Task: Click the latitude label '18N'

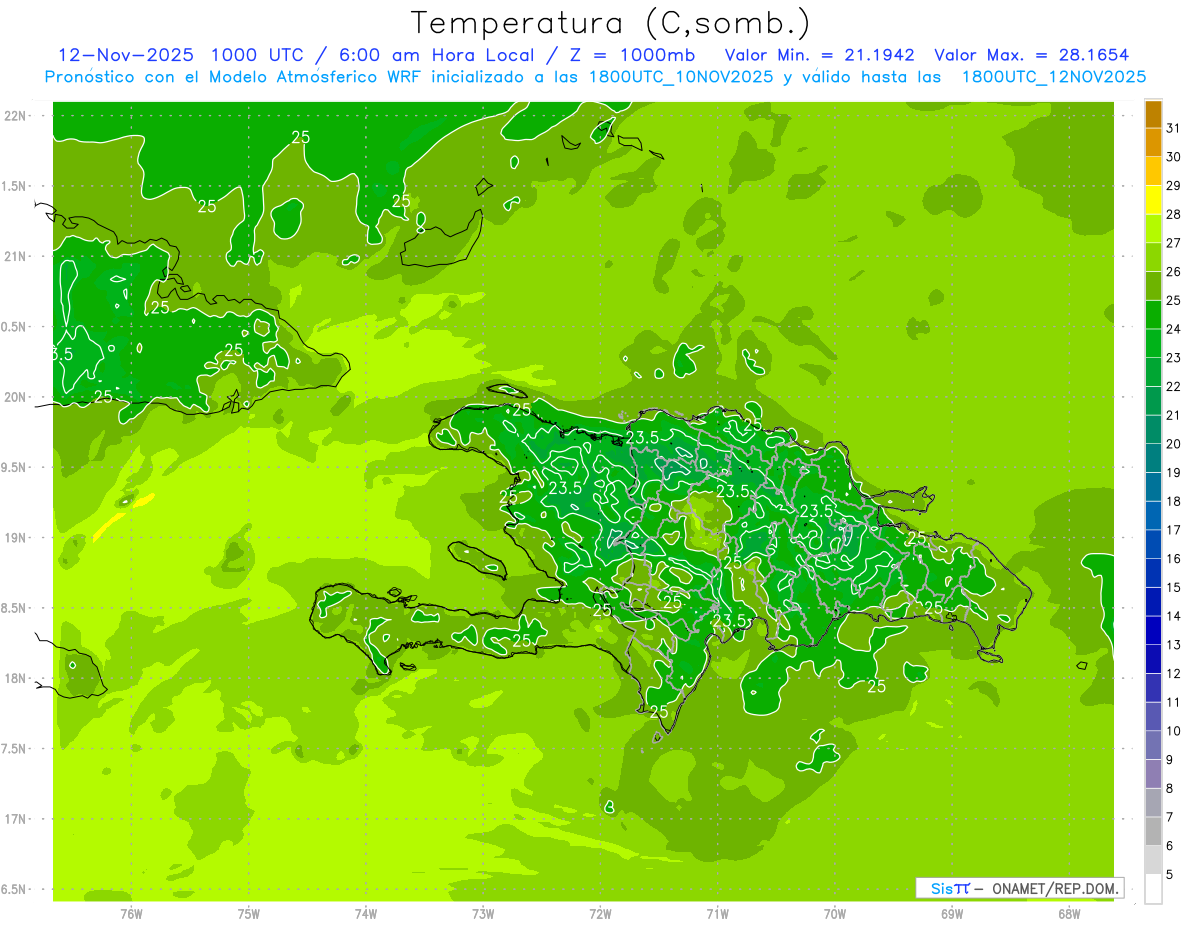Action: (x=17, y=678)
